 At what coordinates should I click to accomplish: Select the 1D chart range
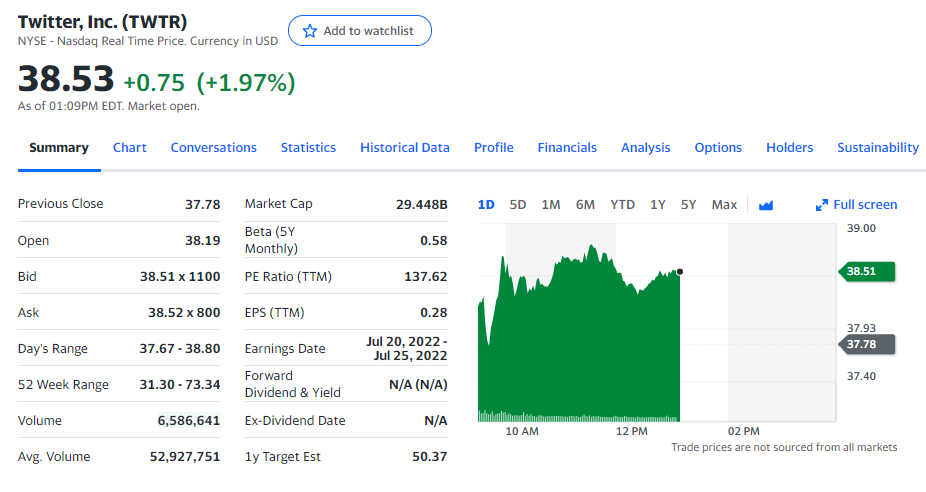(x=486, y=205)
